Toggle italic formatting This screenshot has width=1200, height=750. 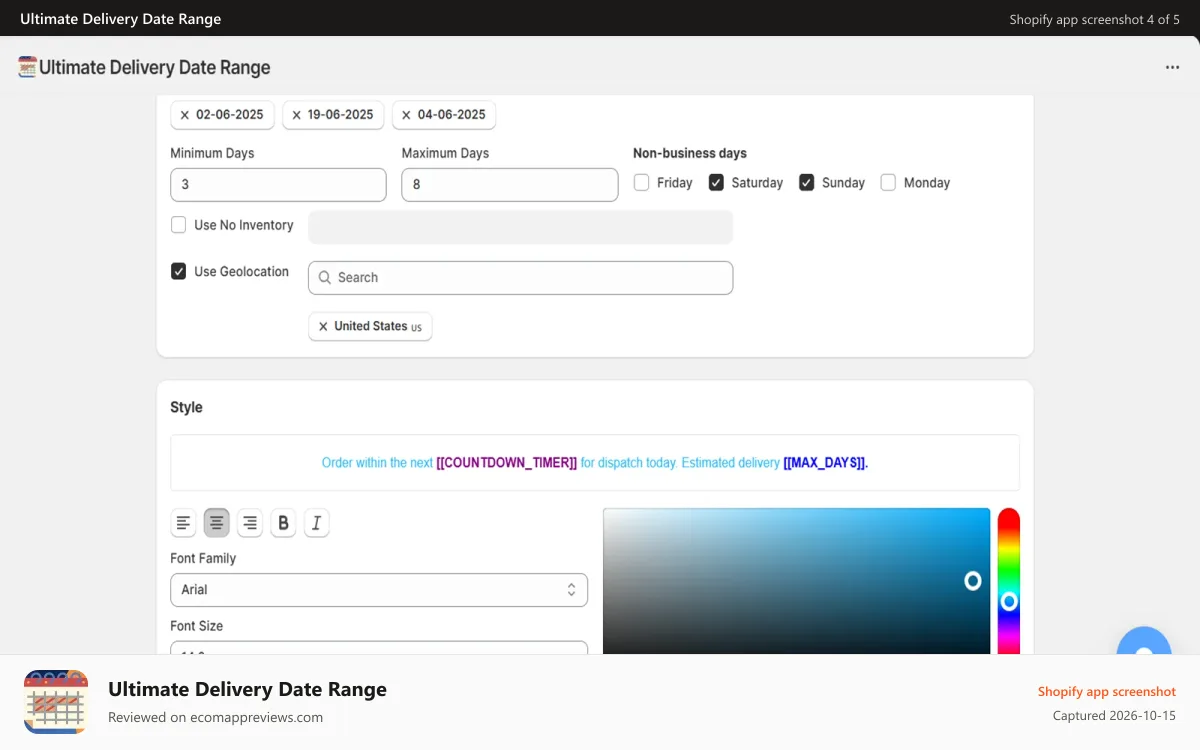[316, 523]
